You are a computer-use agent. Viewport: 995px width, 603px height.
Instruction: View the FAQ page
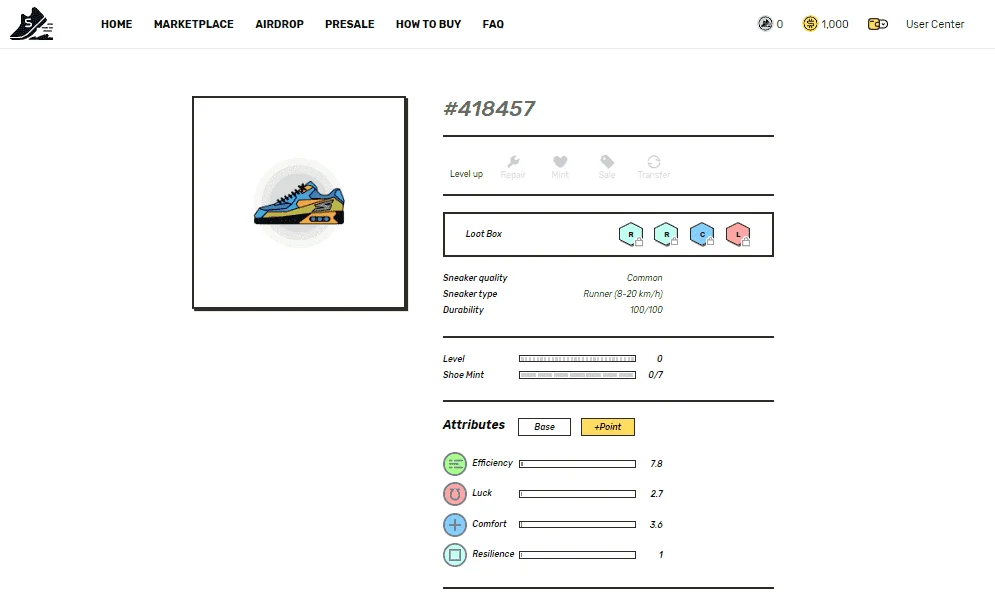click(x=493, y=24)
